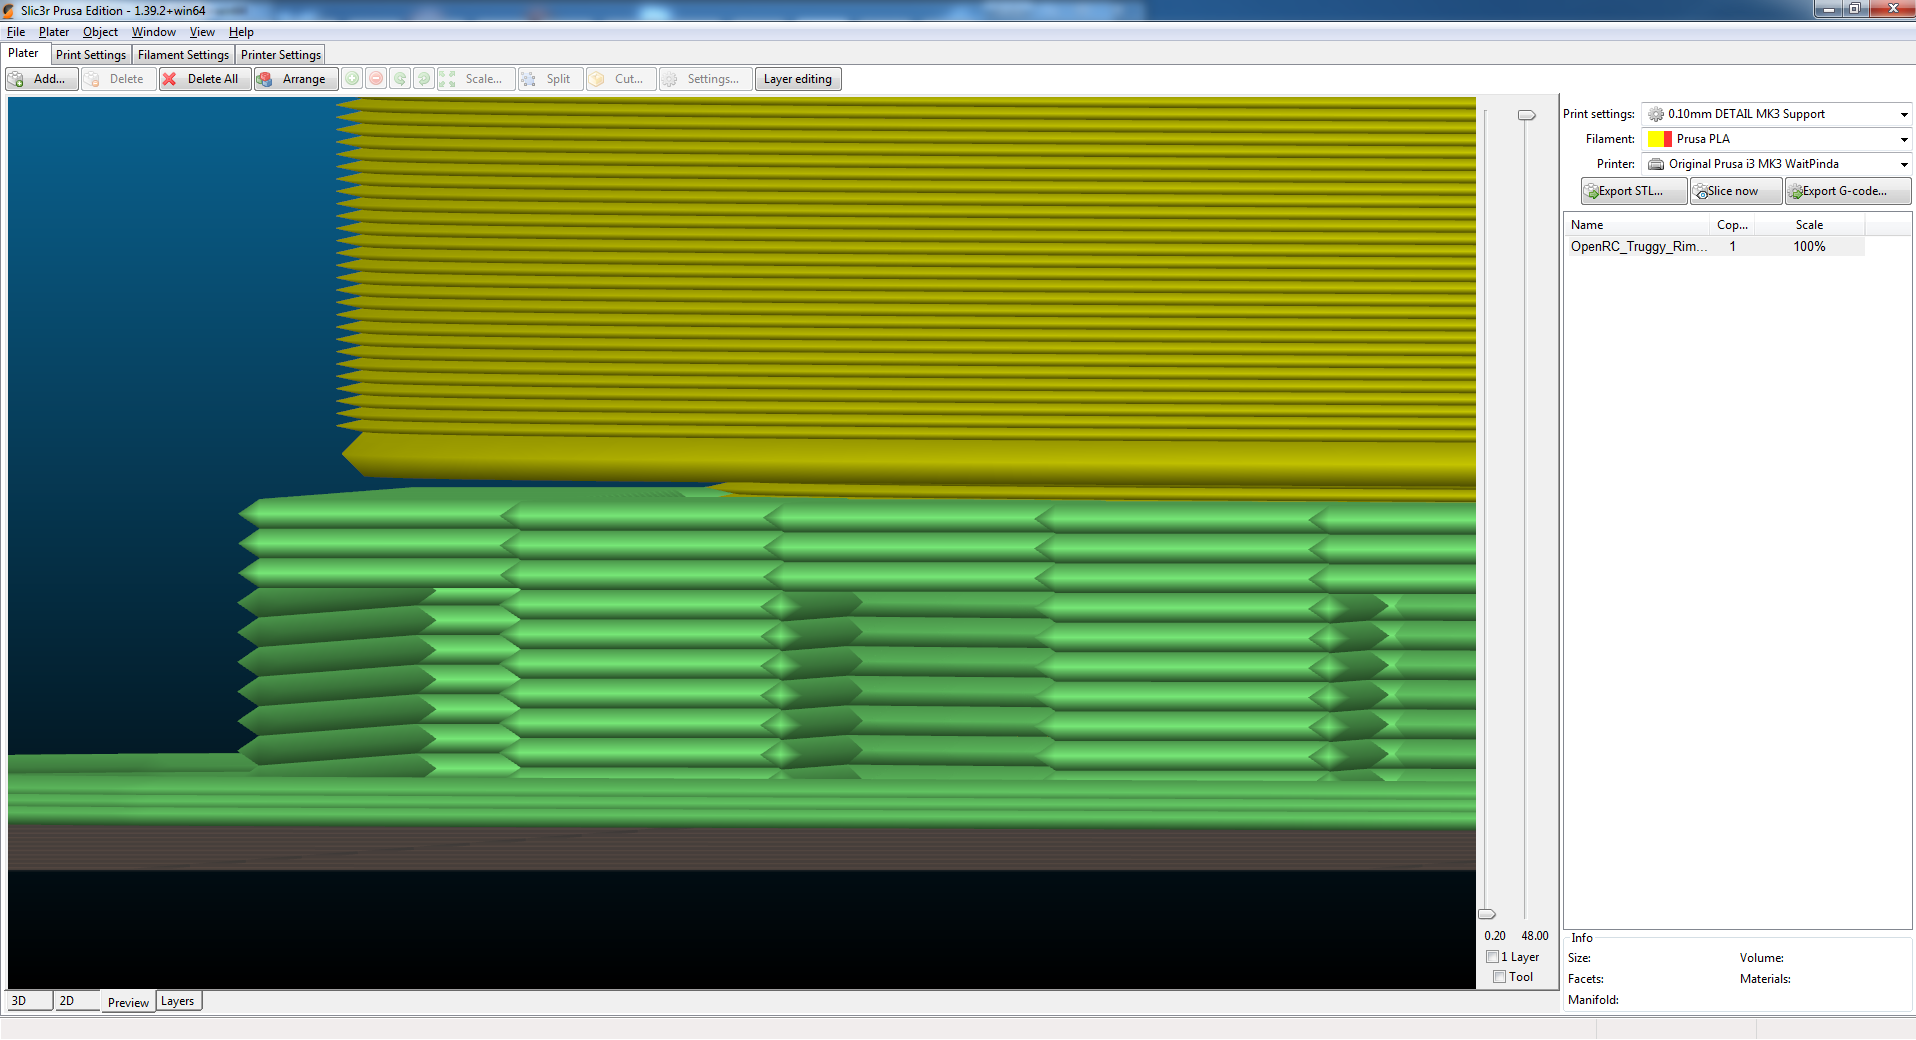Click the Split toolbar button
The image size is (1916, 1040).
pyautogui.click(x=551, y=79)
